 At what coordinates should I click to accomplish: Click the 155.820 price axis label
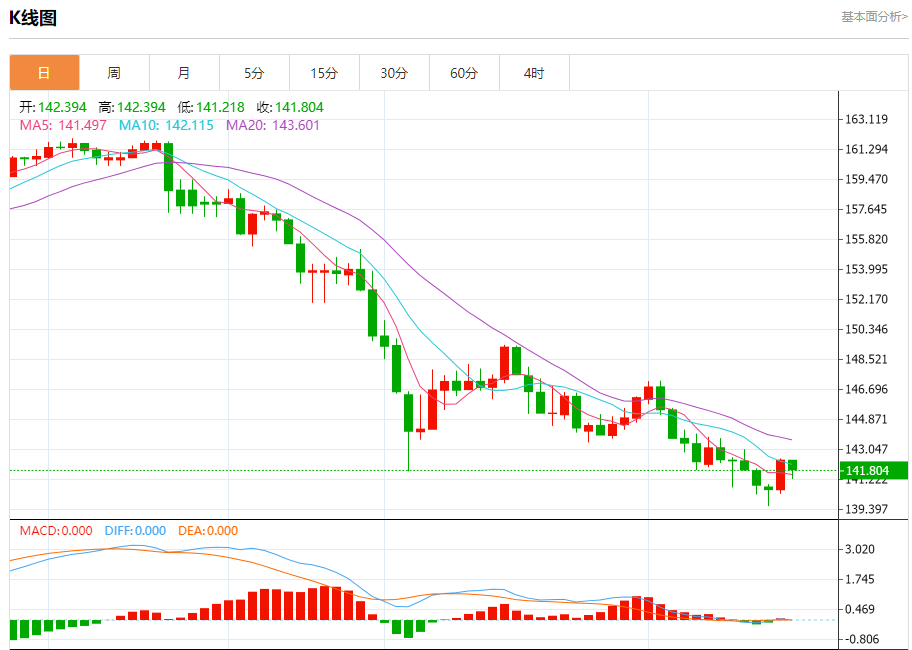[866, 239]
